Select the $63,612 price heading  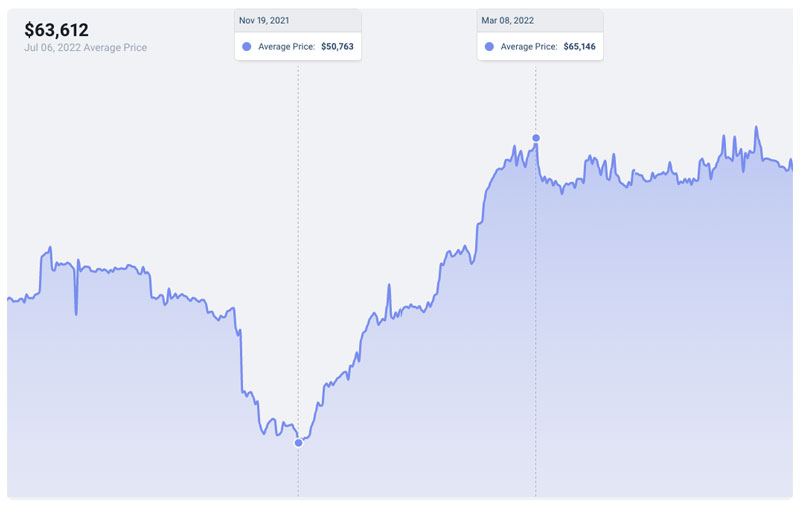click(x=56, y=30)
